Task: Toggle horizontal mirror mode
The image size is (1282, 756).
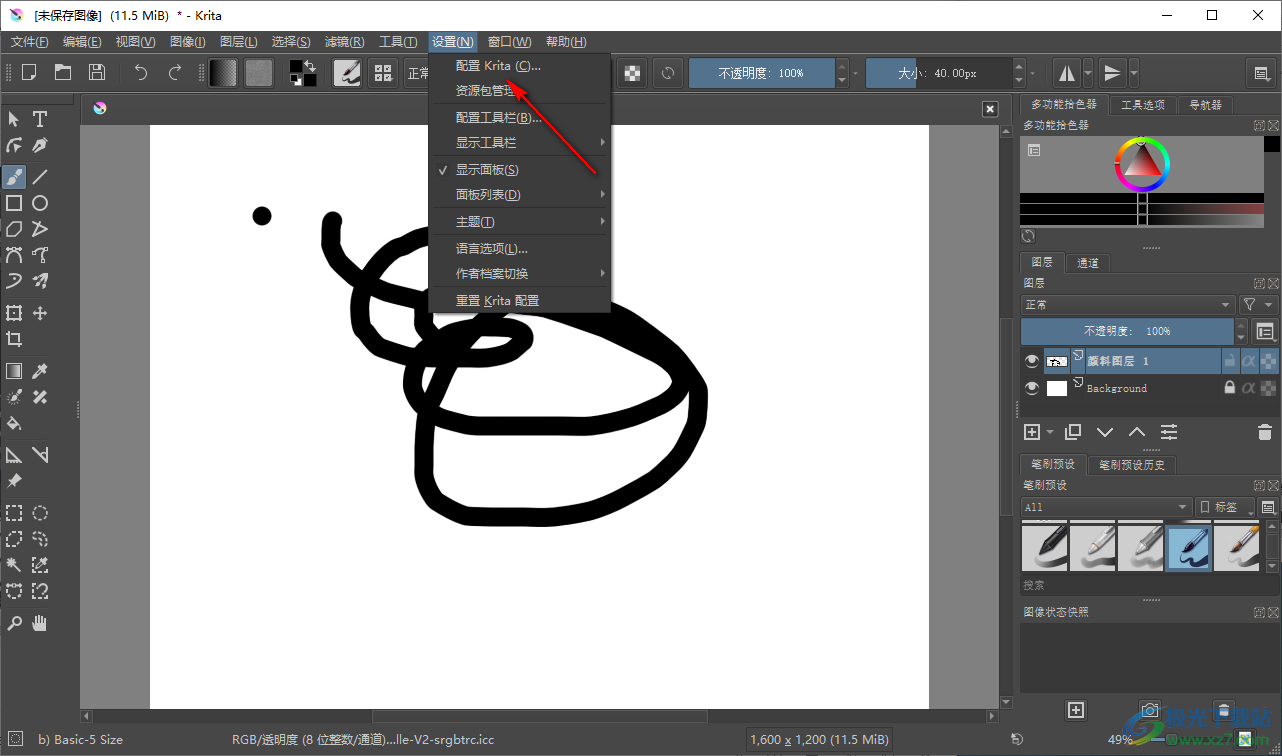Action: pyautogui.click(x=1067, y=73)
